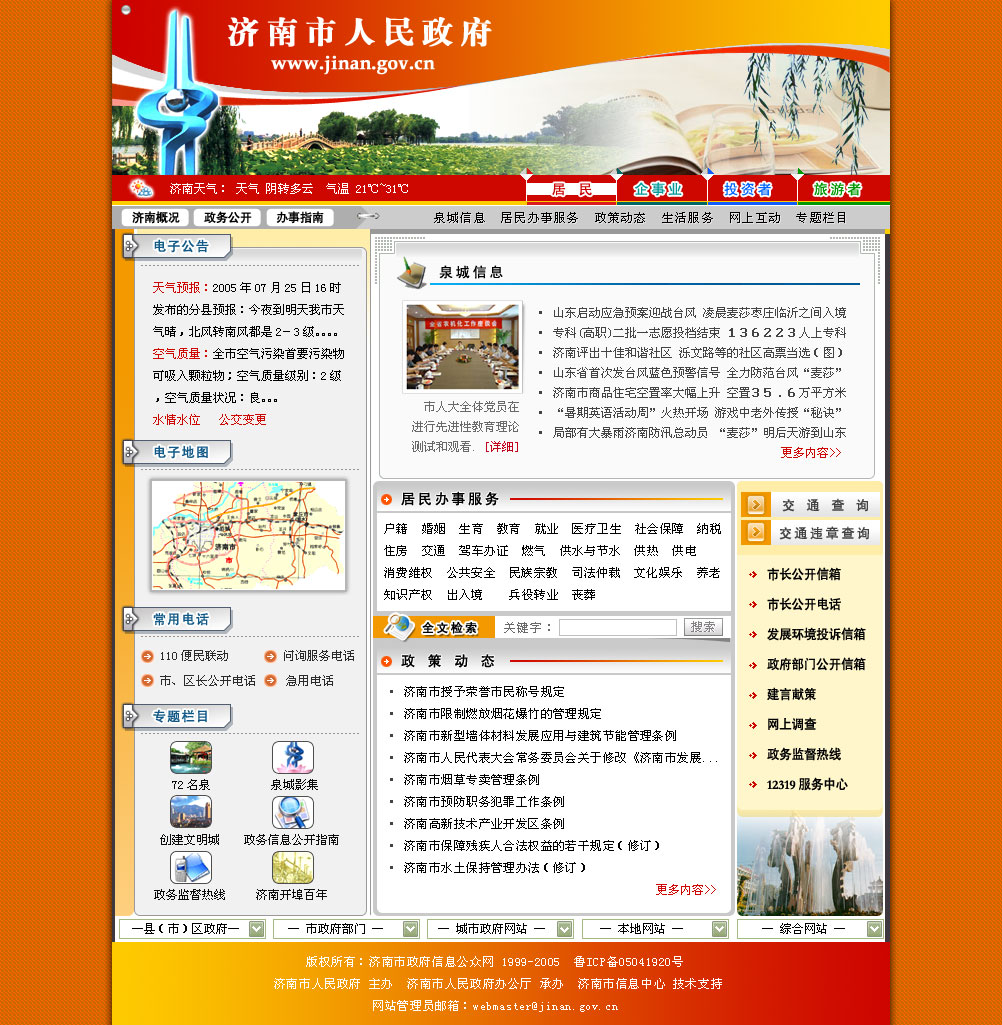Open the 市长公开信箱 link
The width and height of the screenshot is (1002, 1025).
pyautogui.click(x=803, y=574)
